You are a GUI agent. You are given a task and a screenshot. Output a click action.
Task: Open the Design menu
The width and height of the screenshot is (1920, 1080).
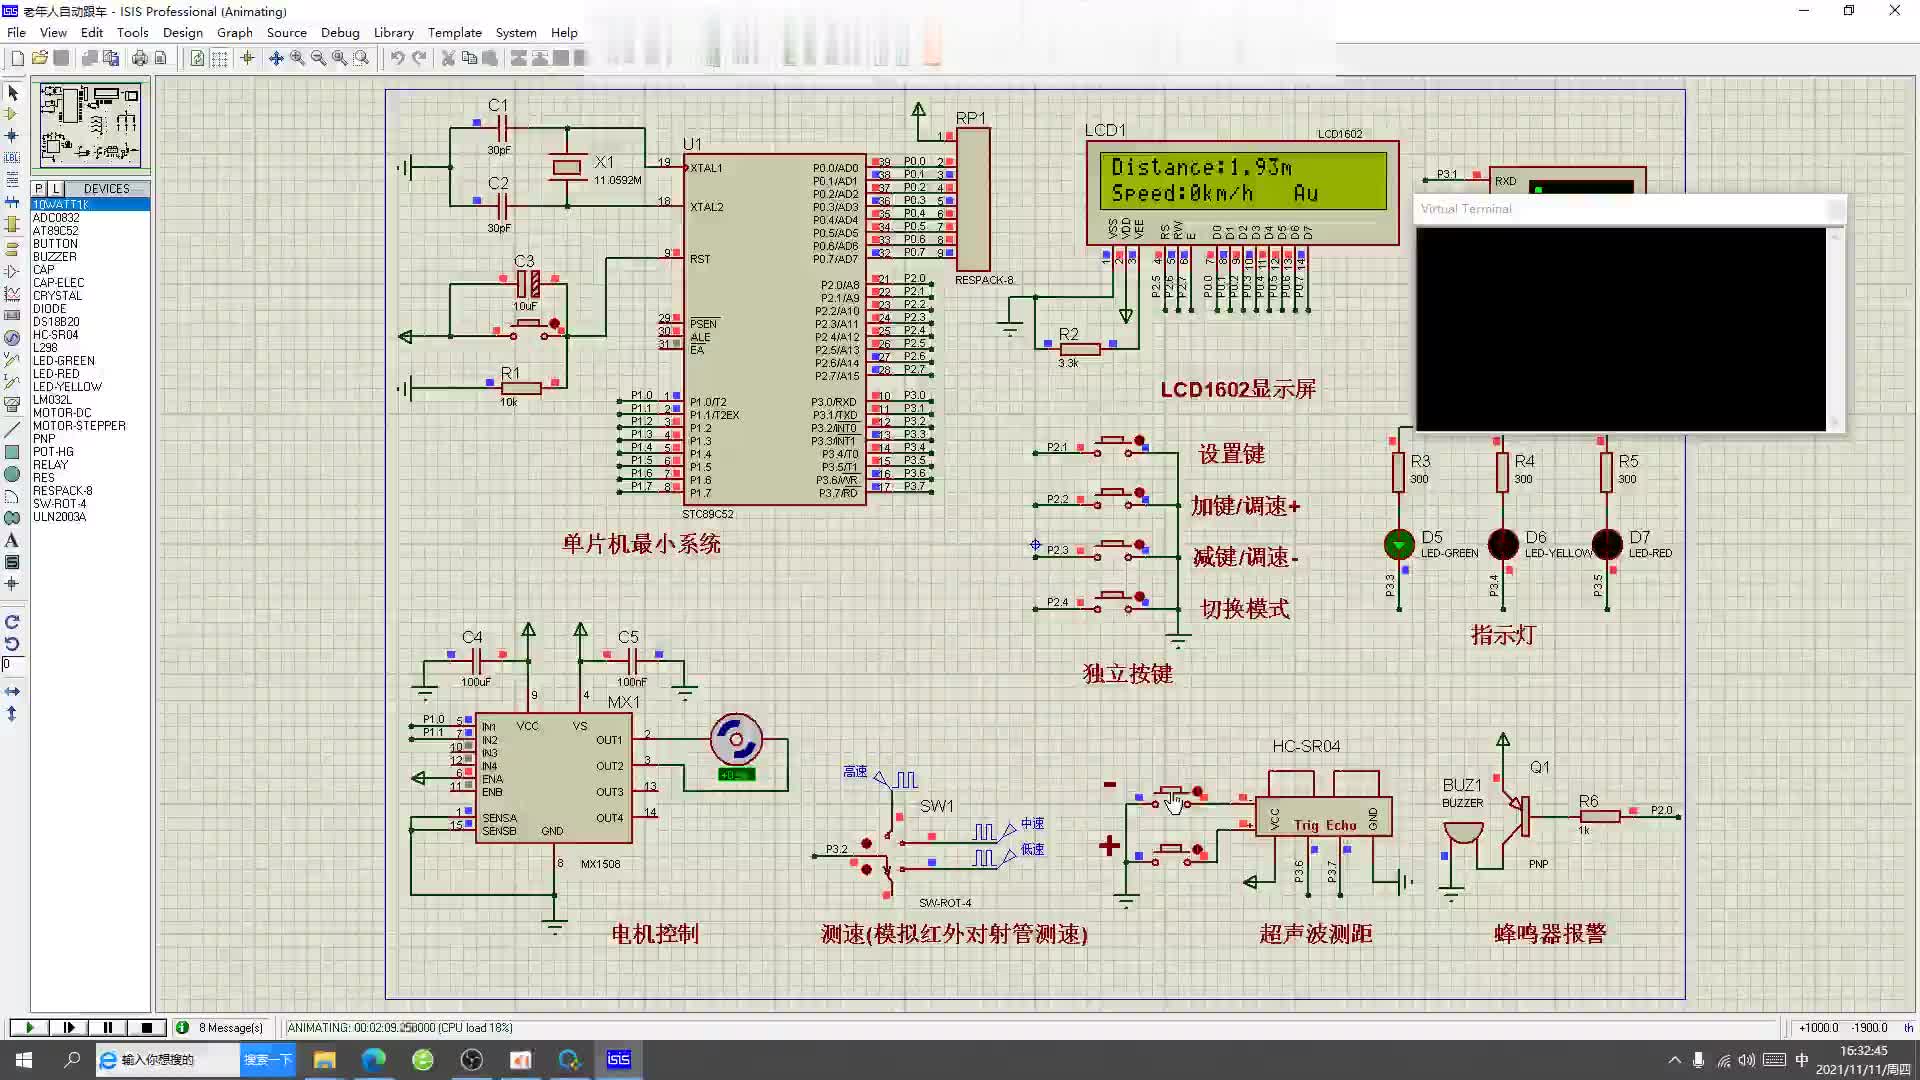pyautogui.click(x=183, y=32)
